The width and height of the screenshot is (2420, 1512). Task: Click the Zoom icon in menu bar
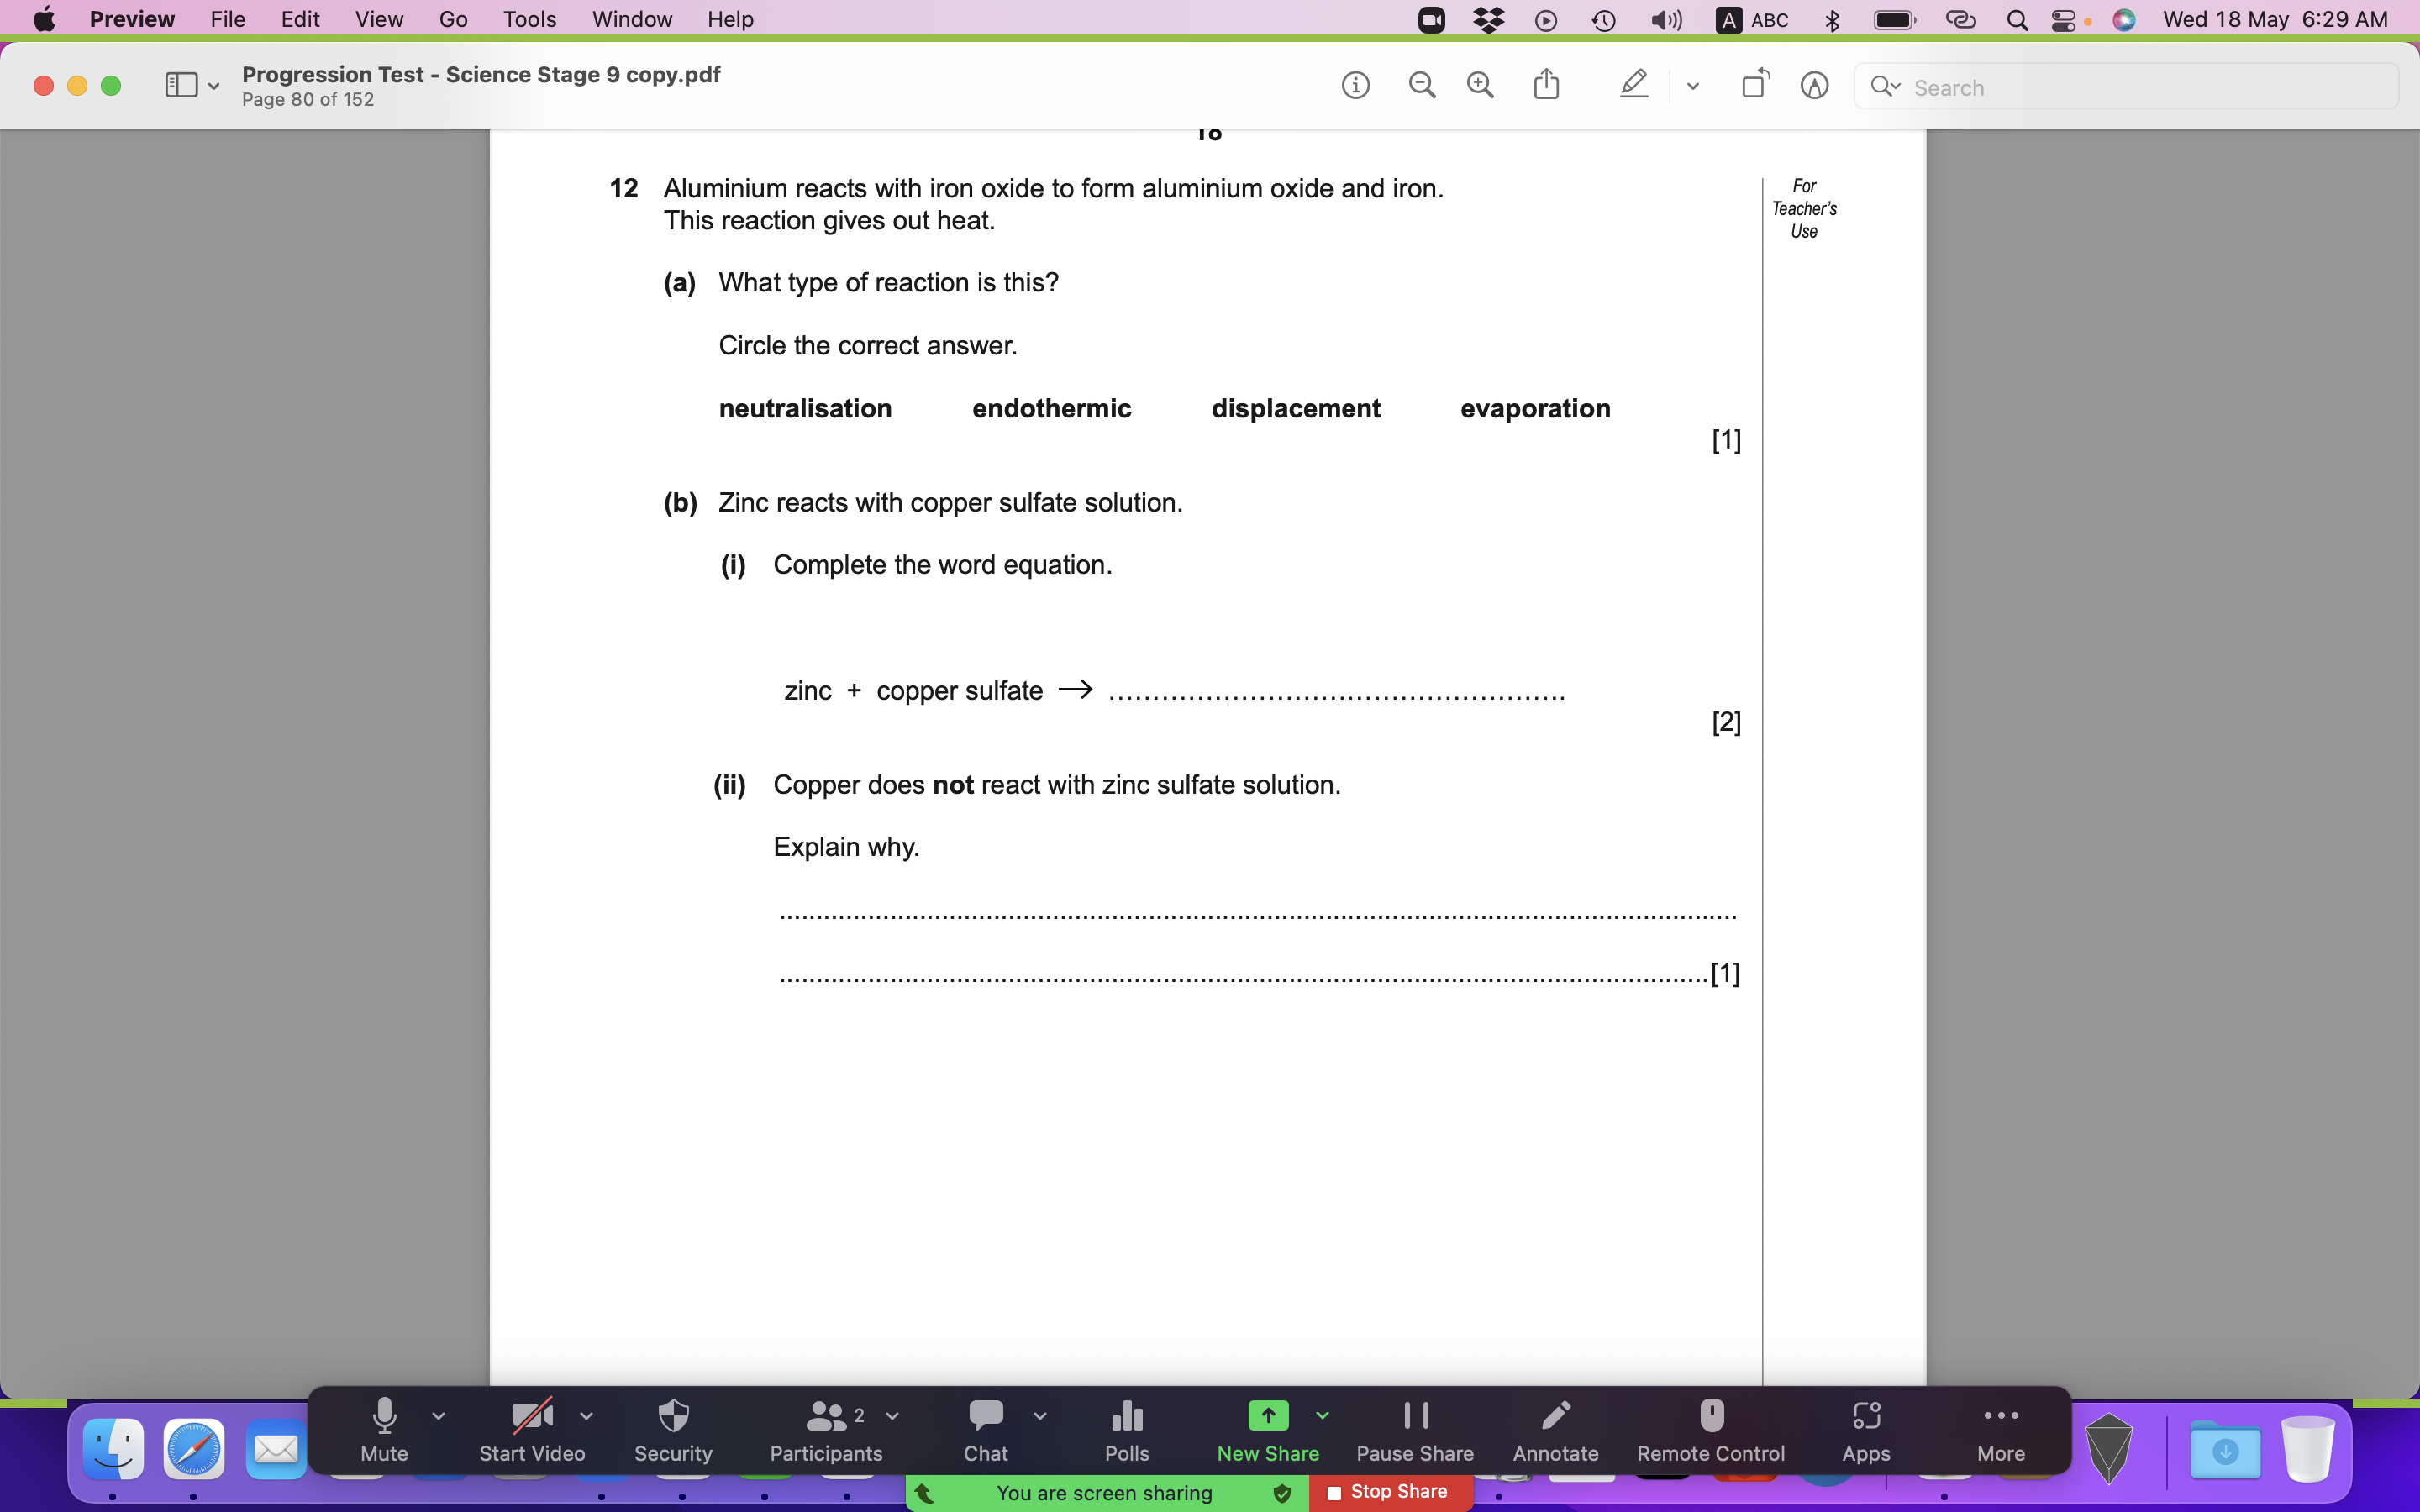pyautogui.click(x=1431, y=20)
